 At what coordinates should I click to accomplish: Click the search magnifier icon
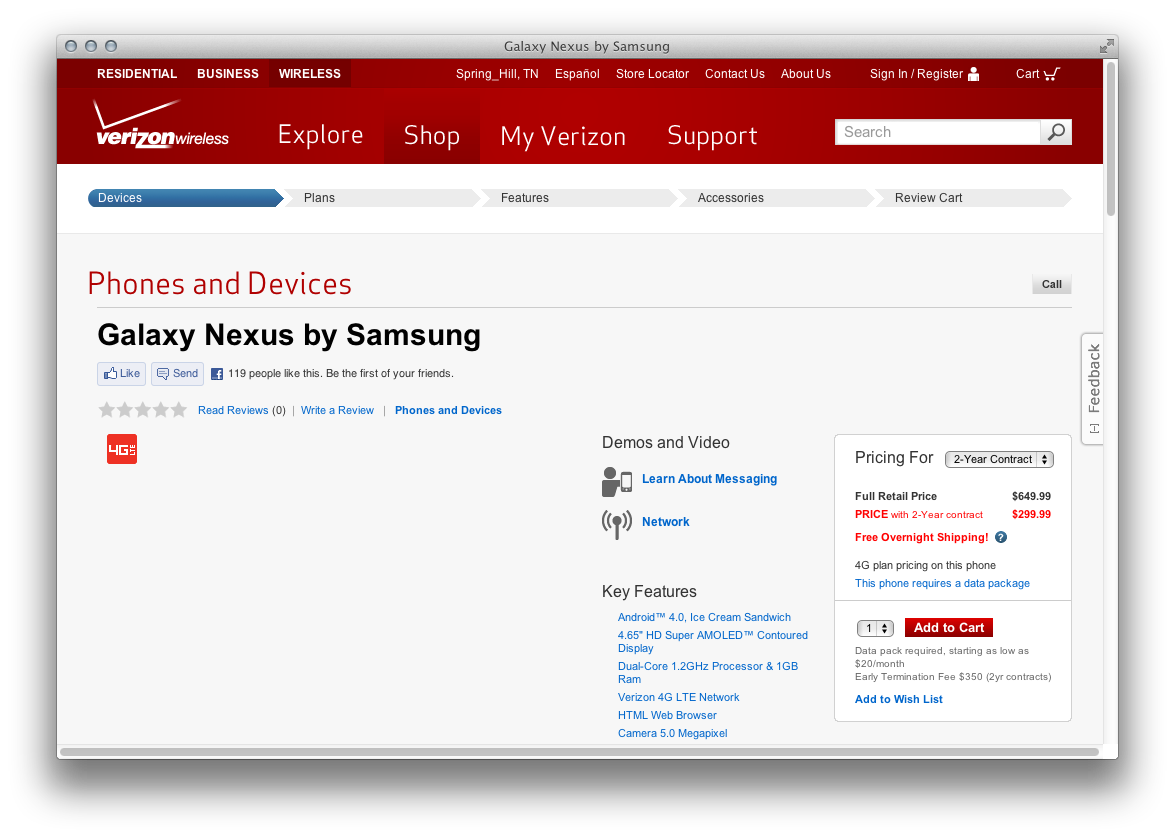tap(1056, 132)
